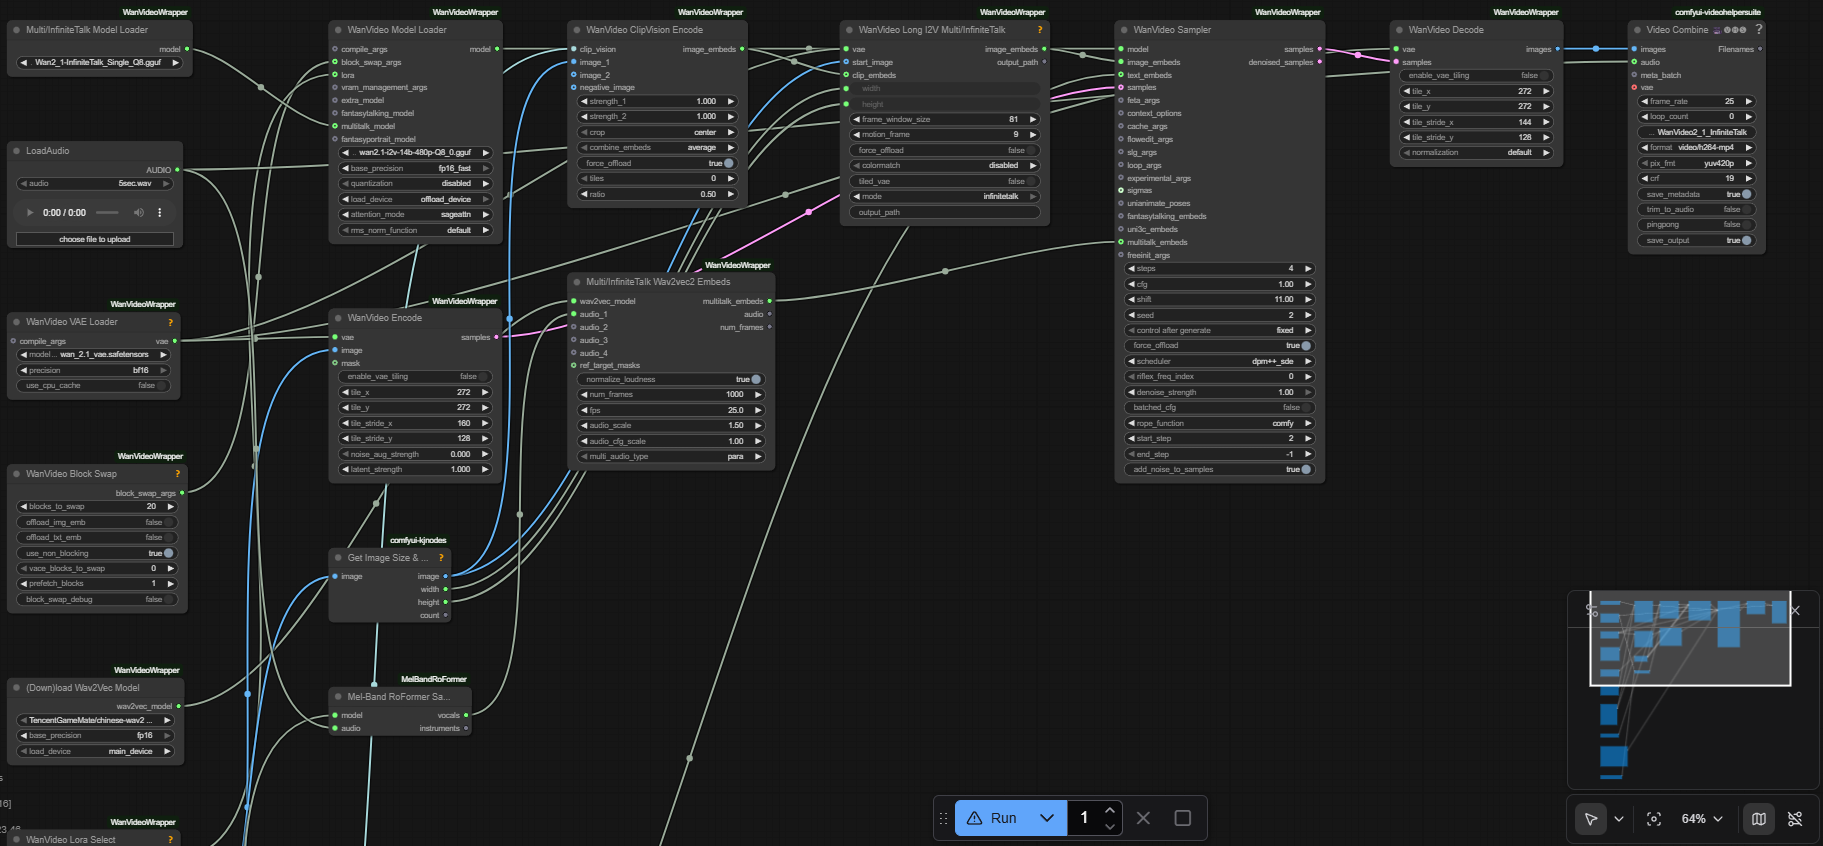
Task: Toggle the minimap icon in bottom toolbar
Action: [x=1758, y=819]
